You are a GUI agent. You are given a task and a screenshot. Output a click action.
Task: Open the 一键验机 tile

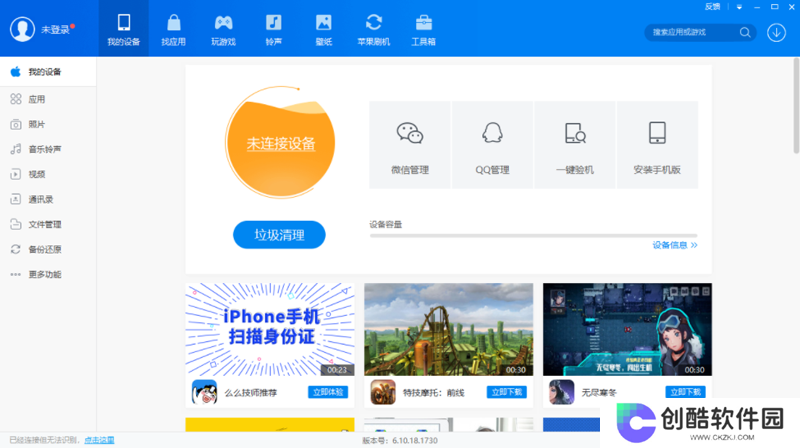pyautogui.click(x=575, y=145)
